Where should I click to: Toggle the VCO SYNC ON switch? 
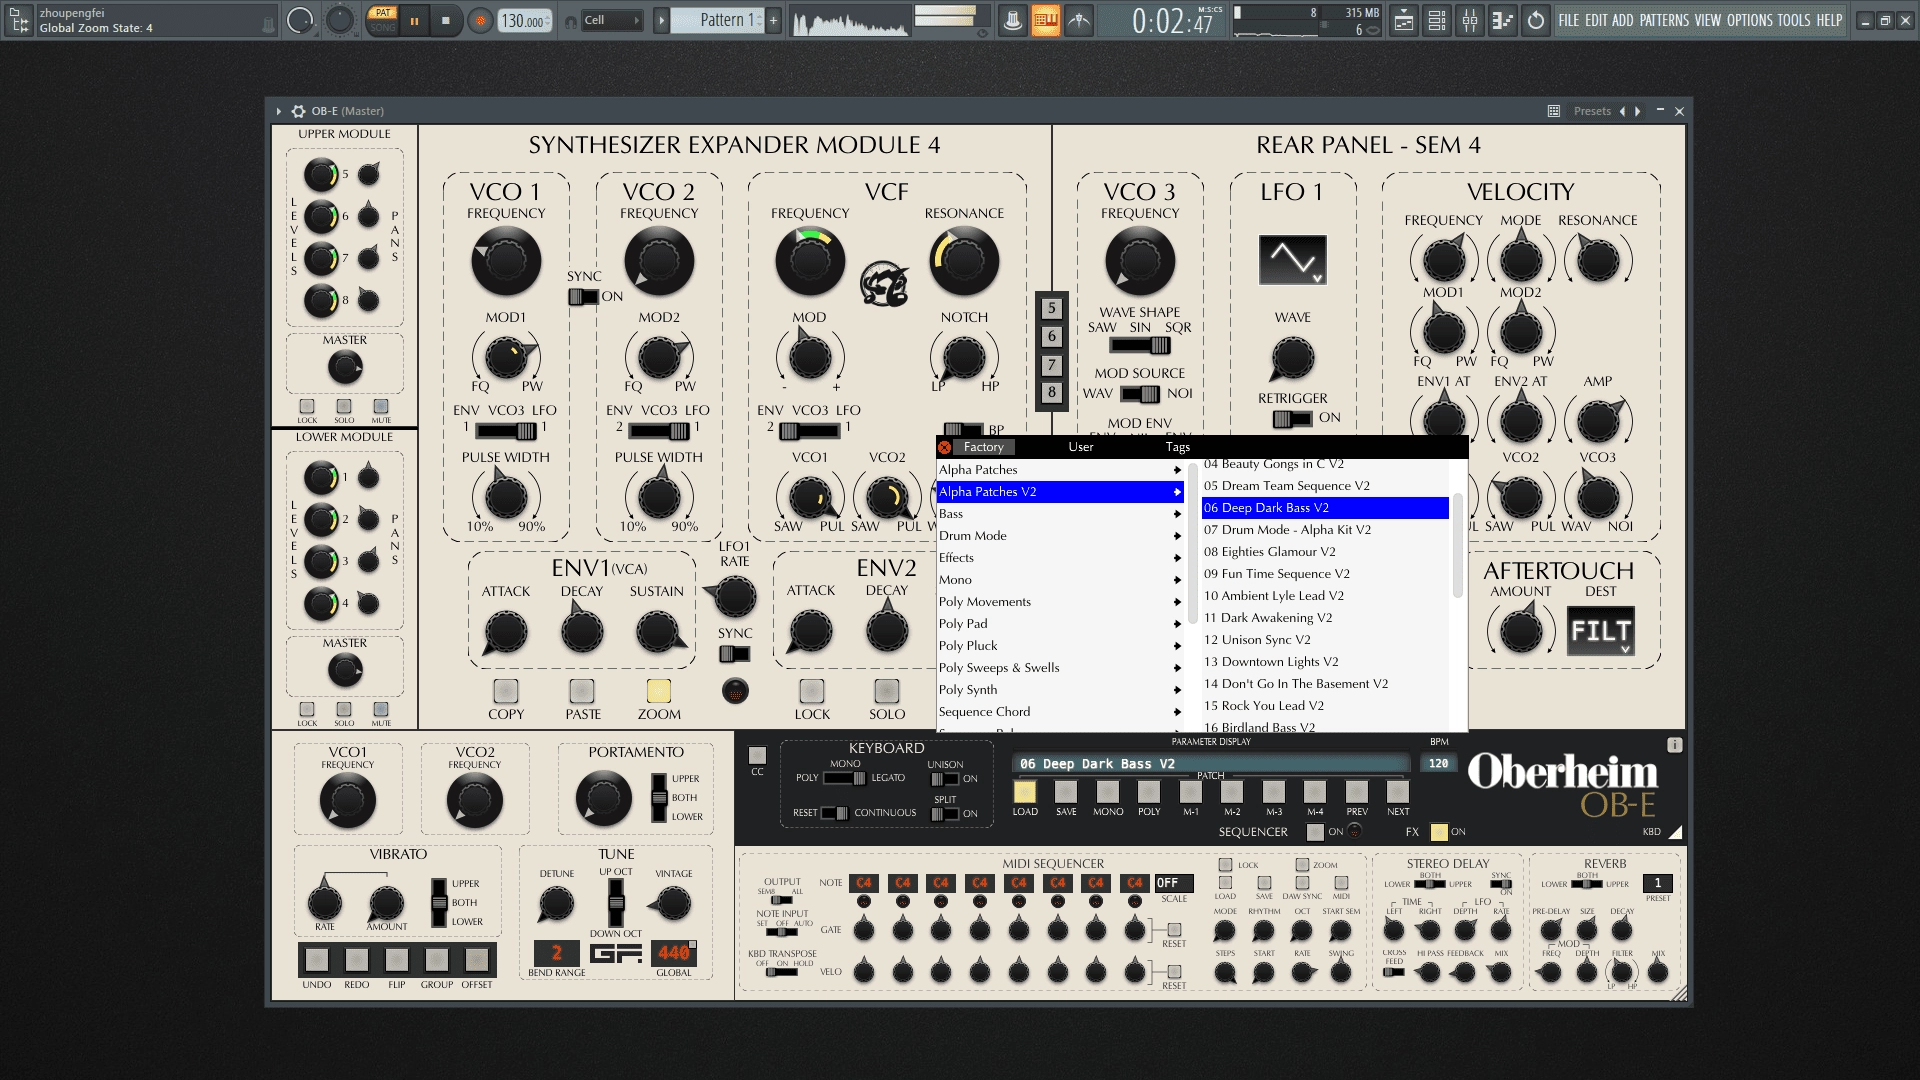coord(583,297)
